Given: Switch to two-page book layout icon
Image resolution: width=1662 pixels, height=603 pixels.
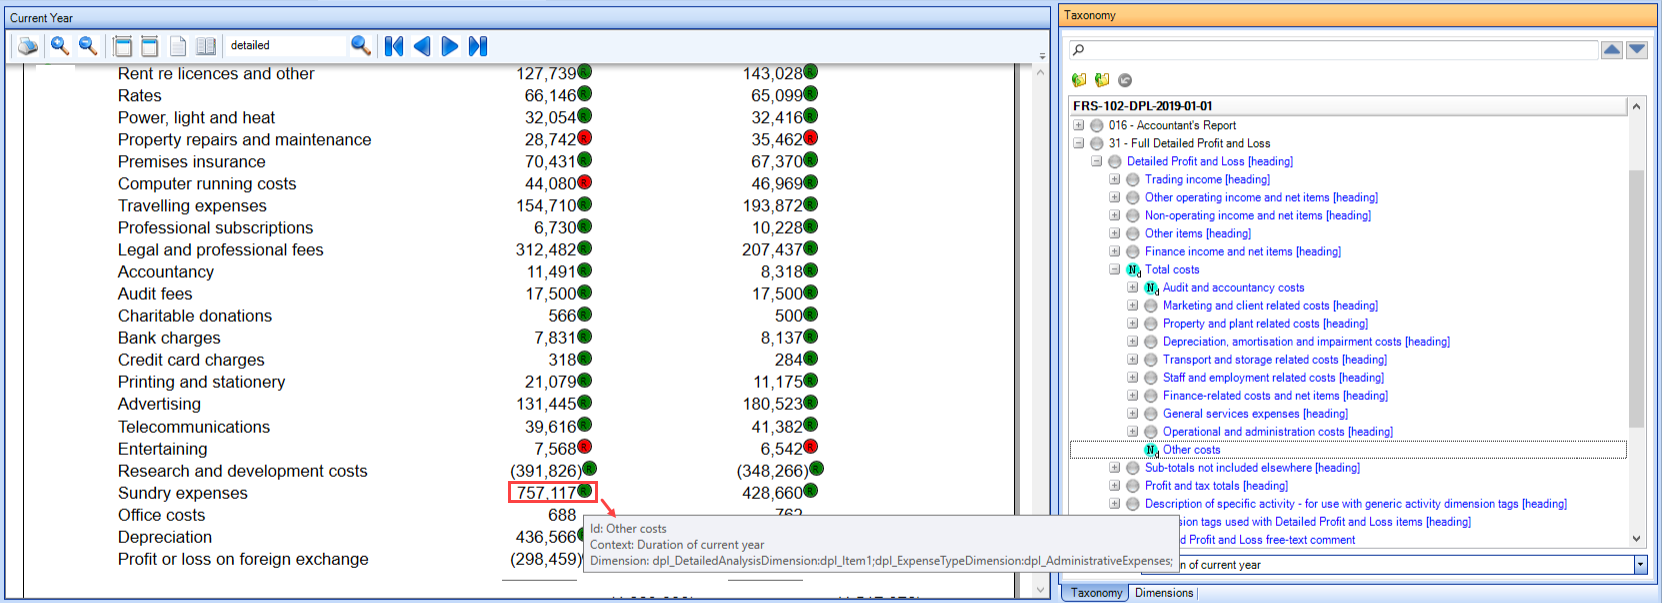Looking at the screenshot, I should 206,46.
